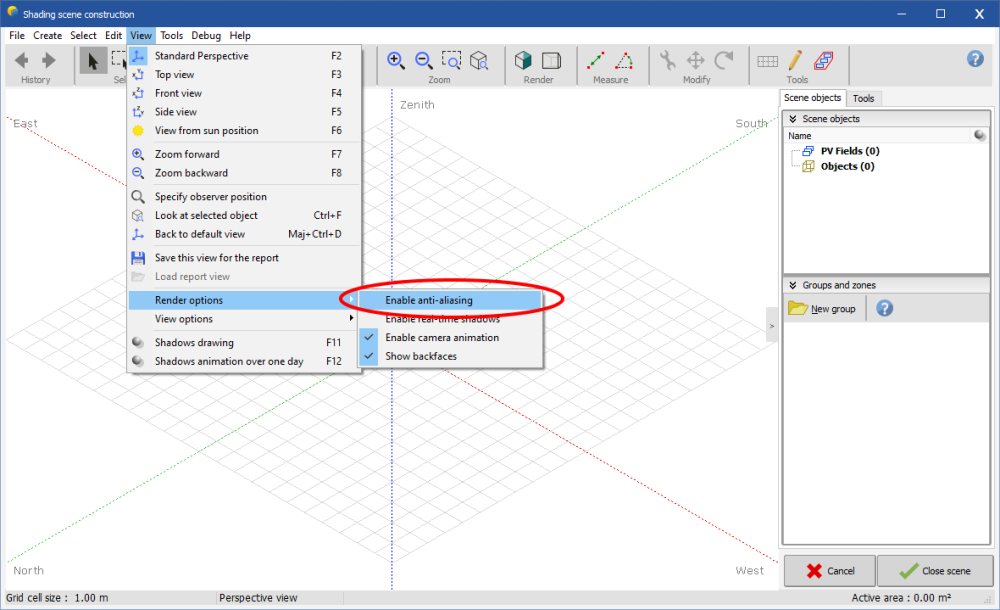The width and height of the screenshot is (1000, 610).
Task: Select the measure distance tool
Action: [596, 61]
